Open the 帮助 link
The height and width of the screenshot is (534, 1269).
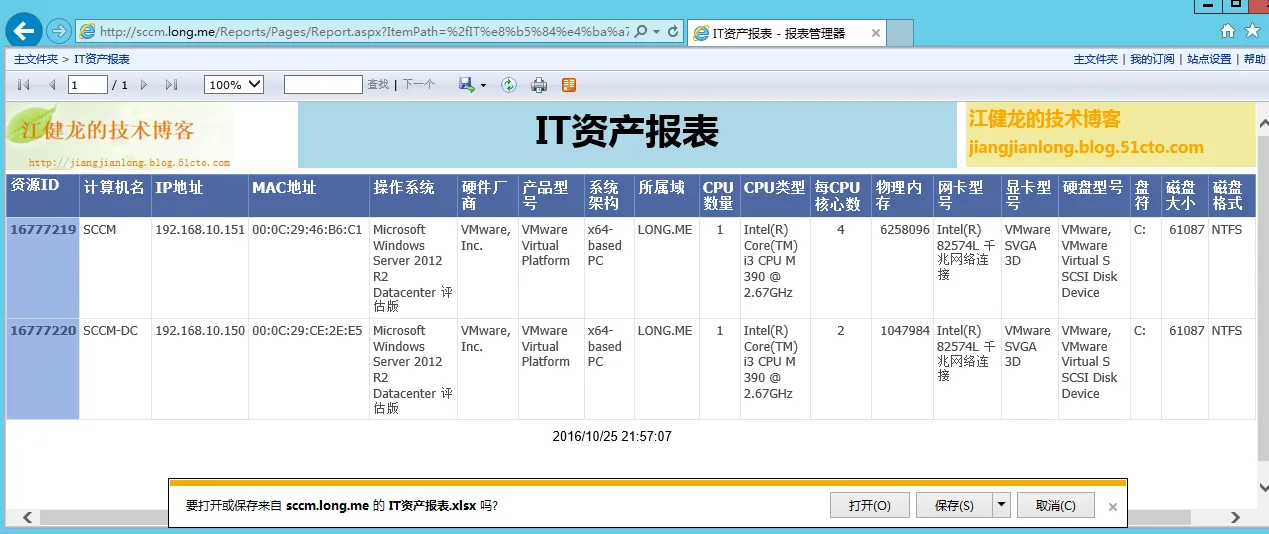(1254, 60)
